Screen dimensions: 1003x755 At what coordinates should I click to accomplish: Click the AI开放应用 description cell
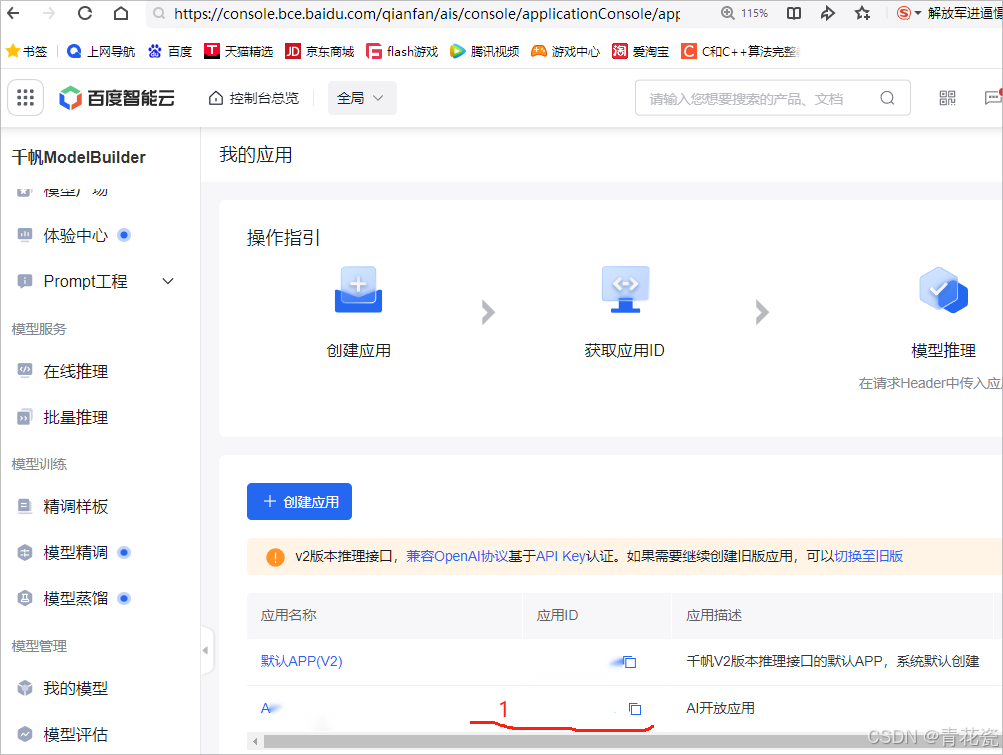pos(720,708)
